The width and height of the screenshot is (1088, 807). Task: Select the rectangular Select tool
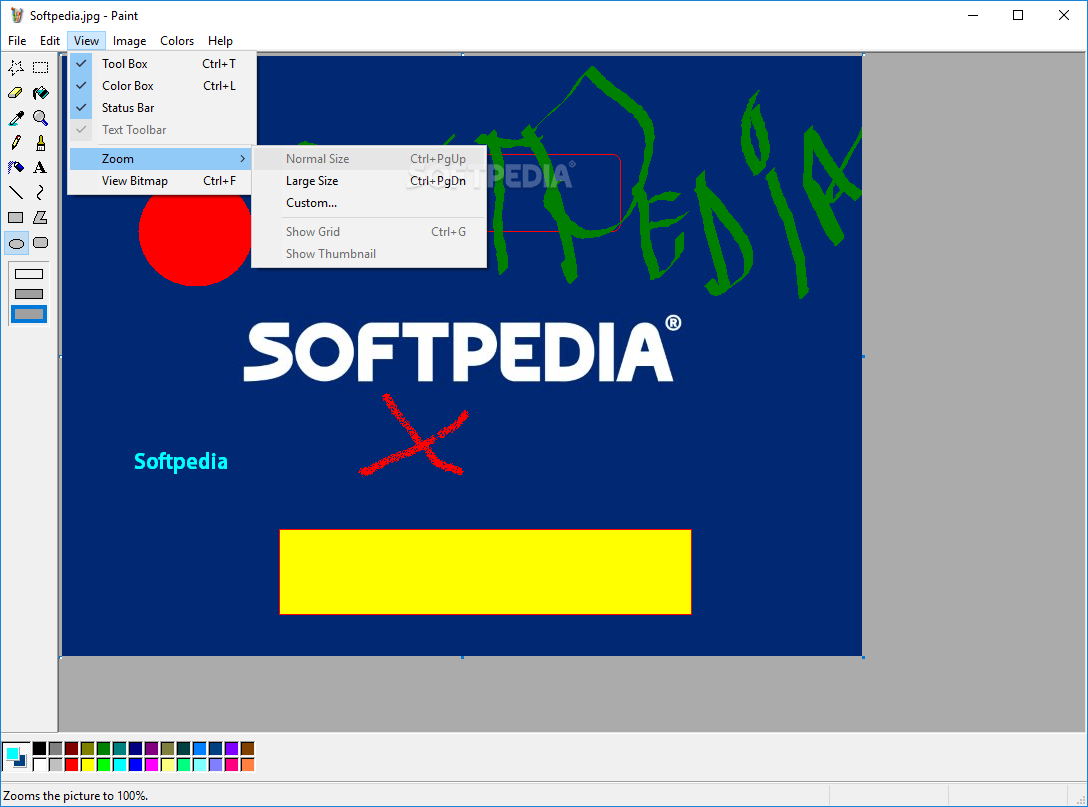click(x=41, y=67)
